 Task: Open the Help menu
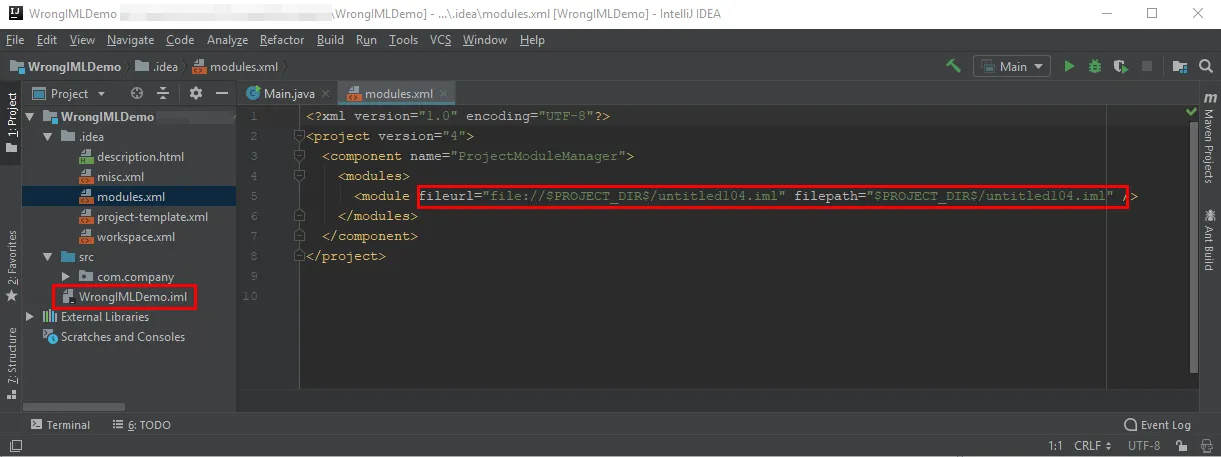[x=533, y=40]
